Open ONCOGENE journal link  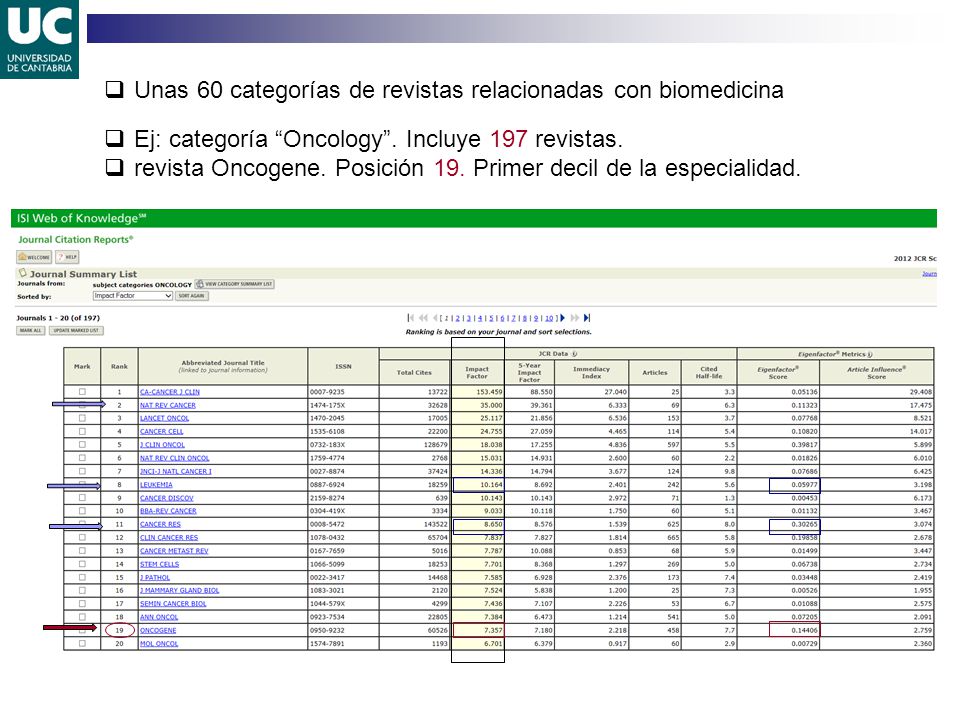[158, 631]
